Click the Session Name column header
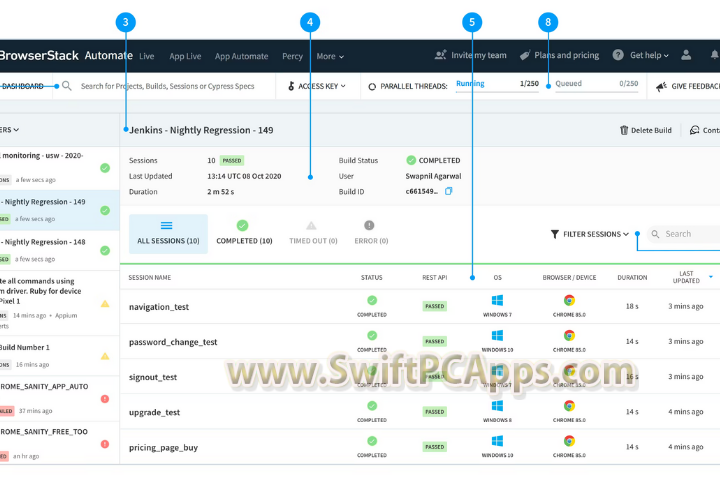720x480 pixels. click(149, 277)
